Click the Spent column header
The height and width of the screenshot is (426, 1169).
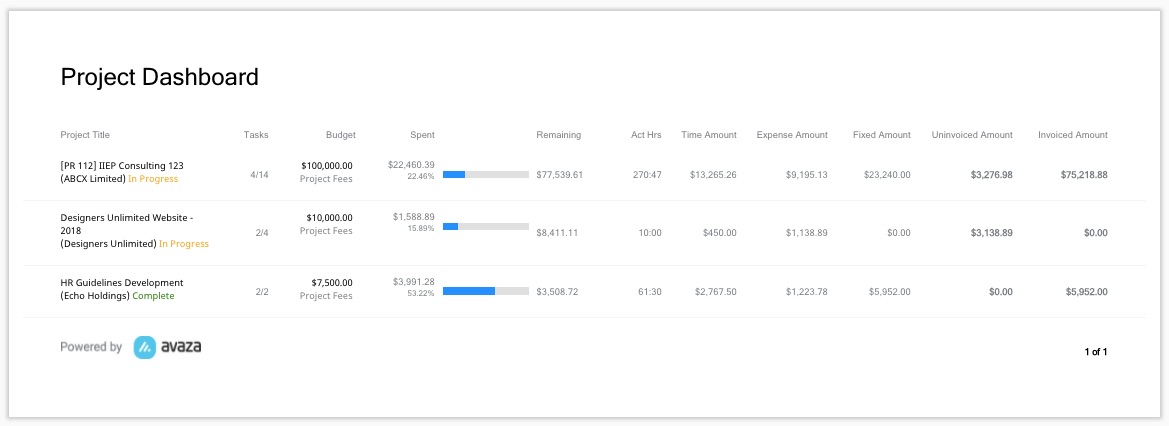[422, 135]
